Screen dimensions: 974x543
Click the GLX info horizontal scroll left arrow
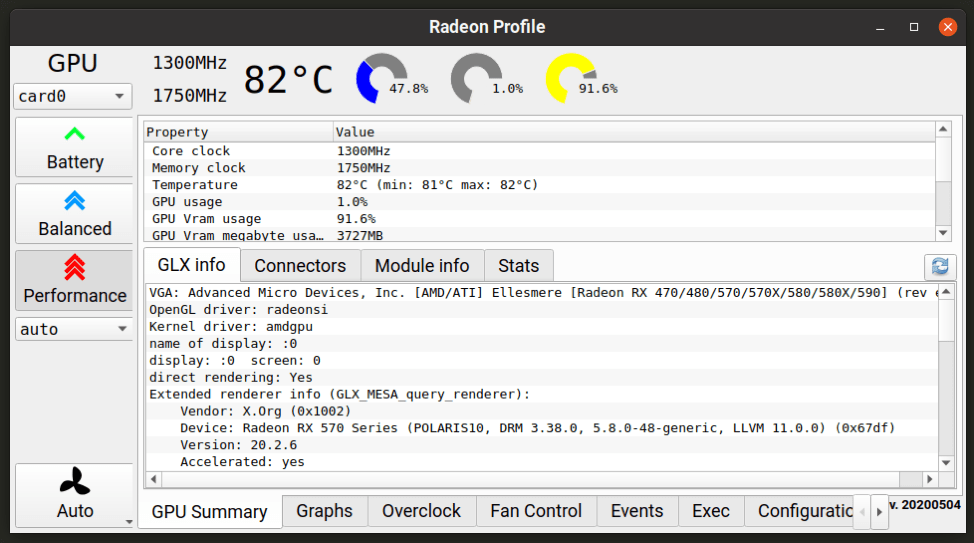coord(153,479)
